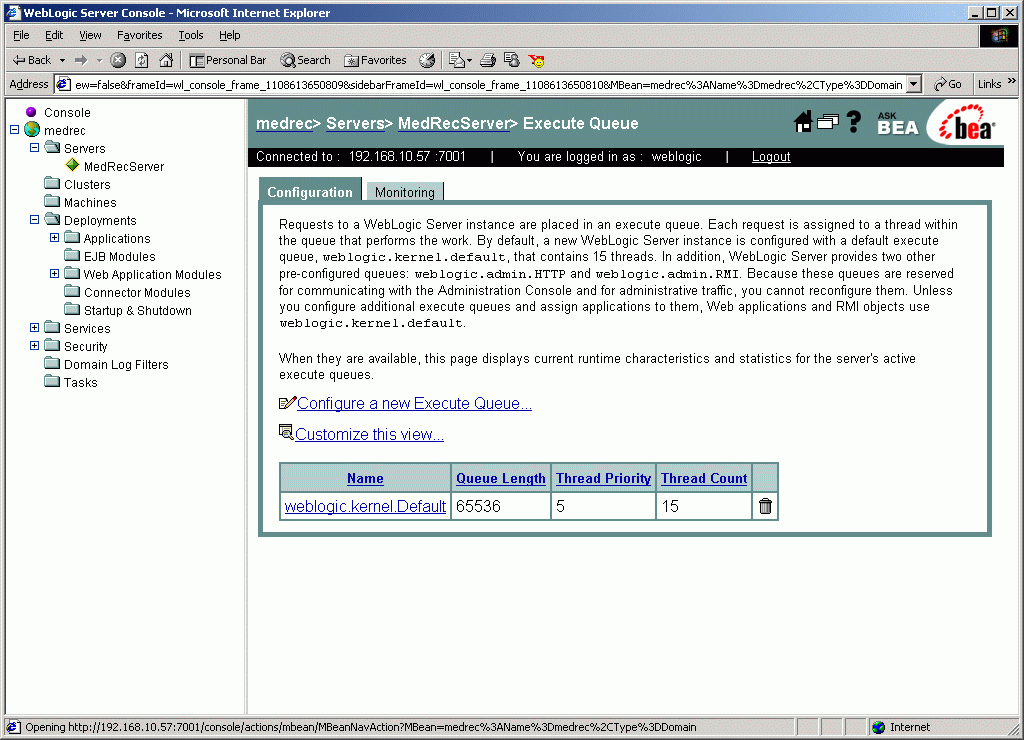Open the weblogic.kernel.Default queue link
Viewport: 1024px width, 740px height.
[365, 506]
